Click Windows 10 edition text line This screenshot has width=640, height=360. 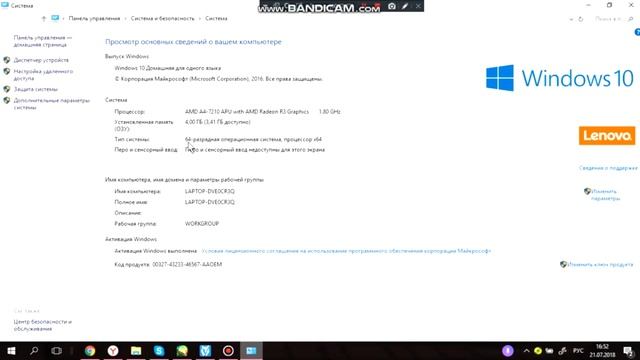click(168, 68)
